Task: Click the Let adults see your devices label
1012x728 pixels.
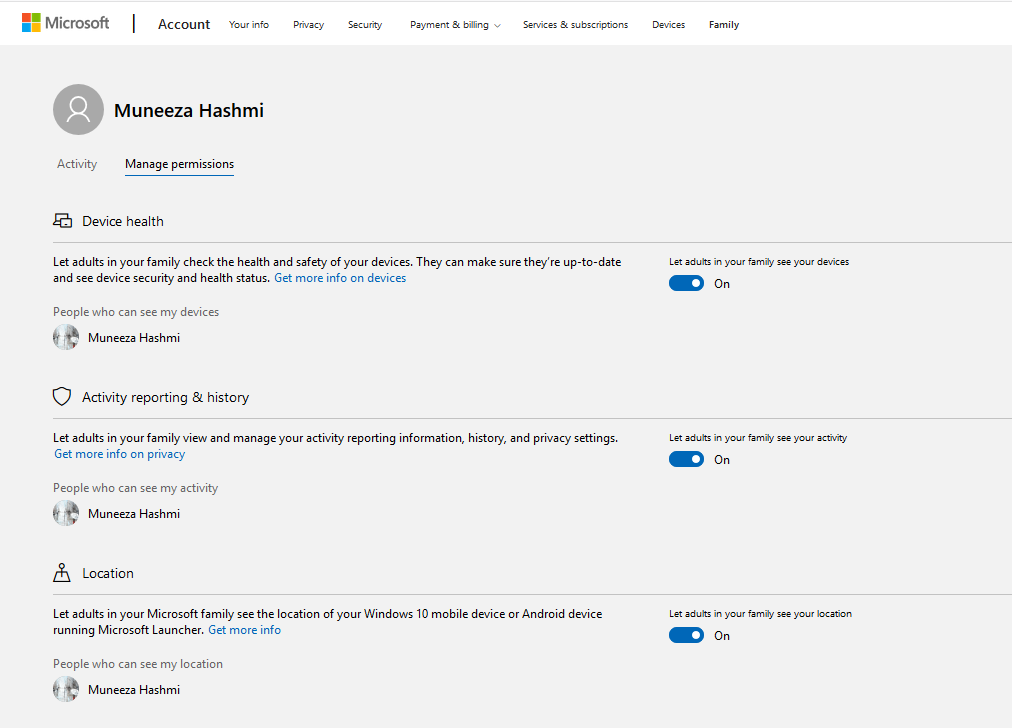Action: point(759,261)
